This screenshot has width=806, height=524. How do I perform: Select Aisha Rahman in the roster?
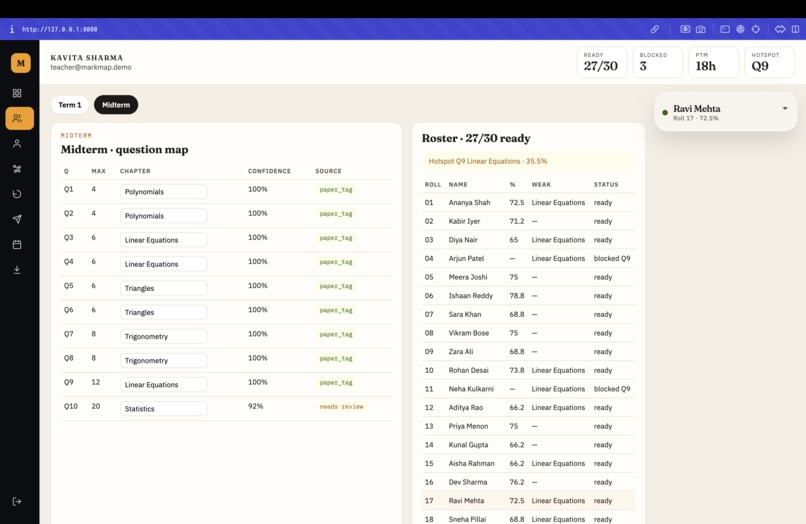528,463
